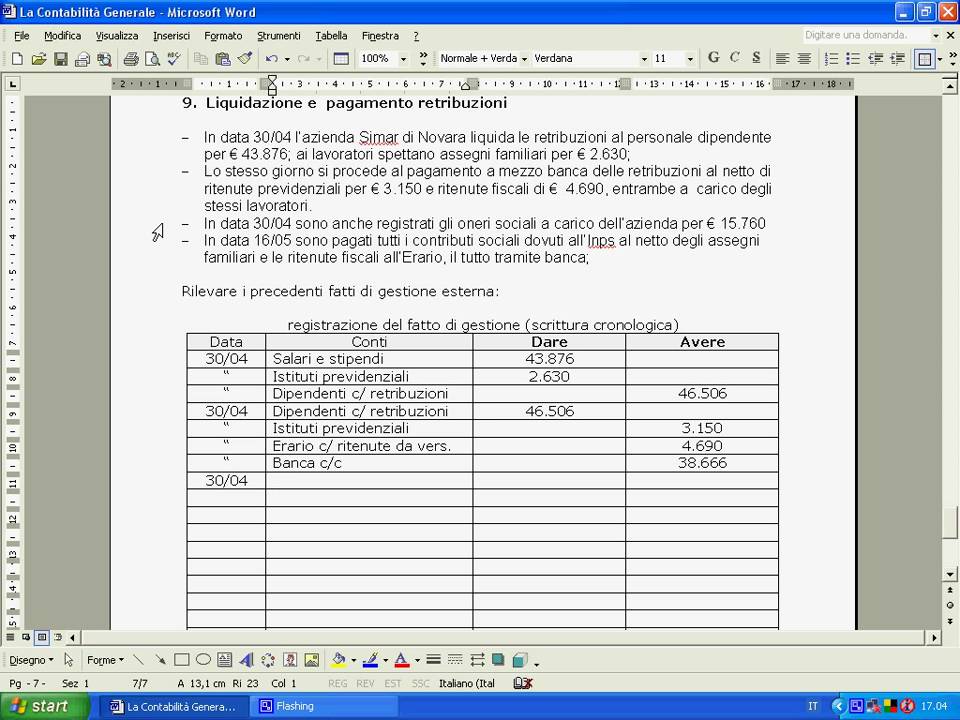Click the Paste clipboard icon
This screenshot has width=960, height=720.
coord(222,59)
